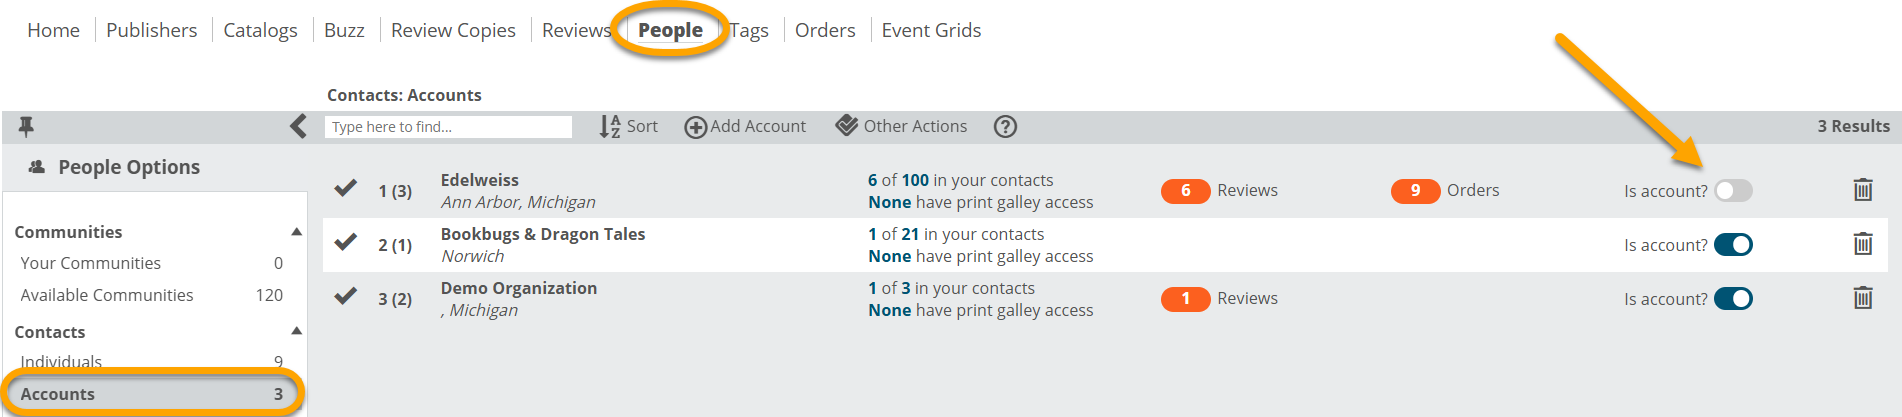
Task: Open Edelweiss 9 Orders link
Action: pyautogui.click(x=1445, y=190)
